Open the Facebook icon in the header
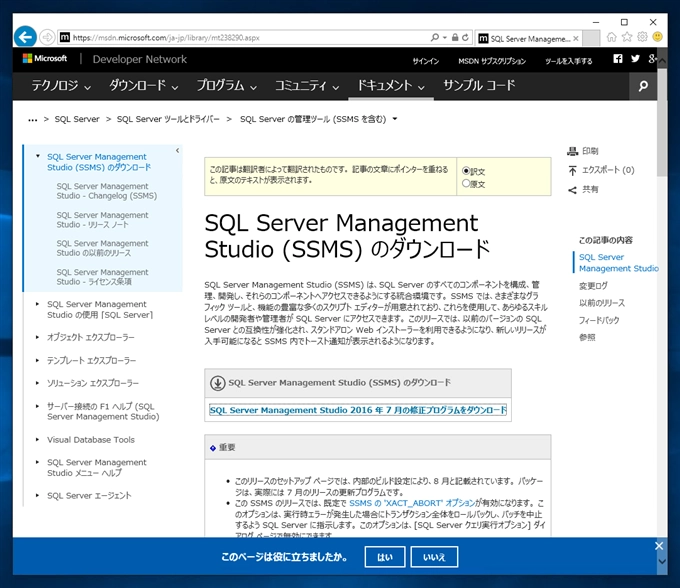Screen dimensions: 680x588 [617, 60]
